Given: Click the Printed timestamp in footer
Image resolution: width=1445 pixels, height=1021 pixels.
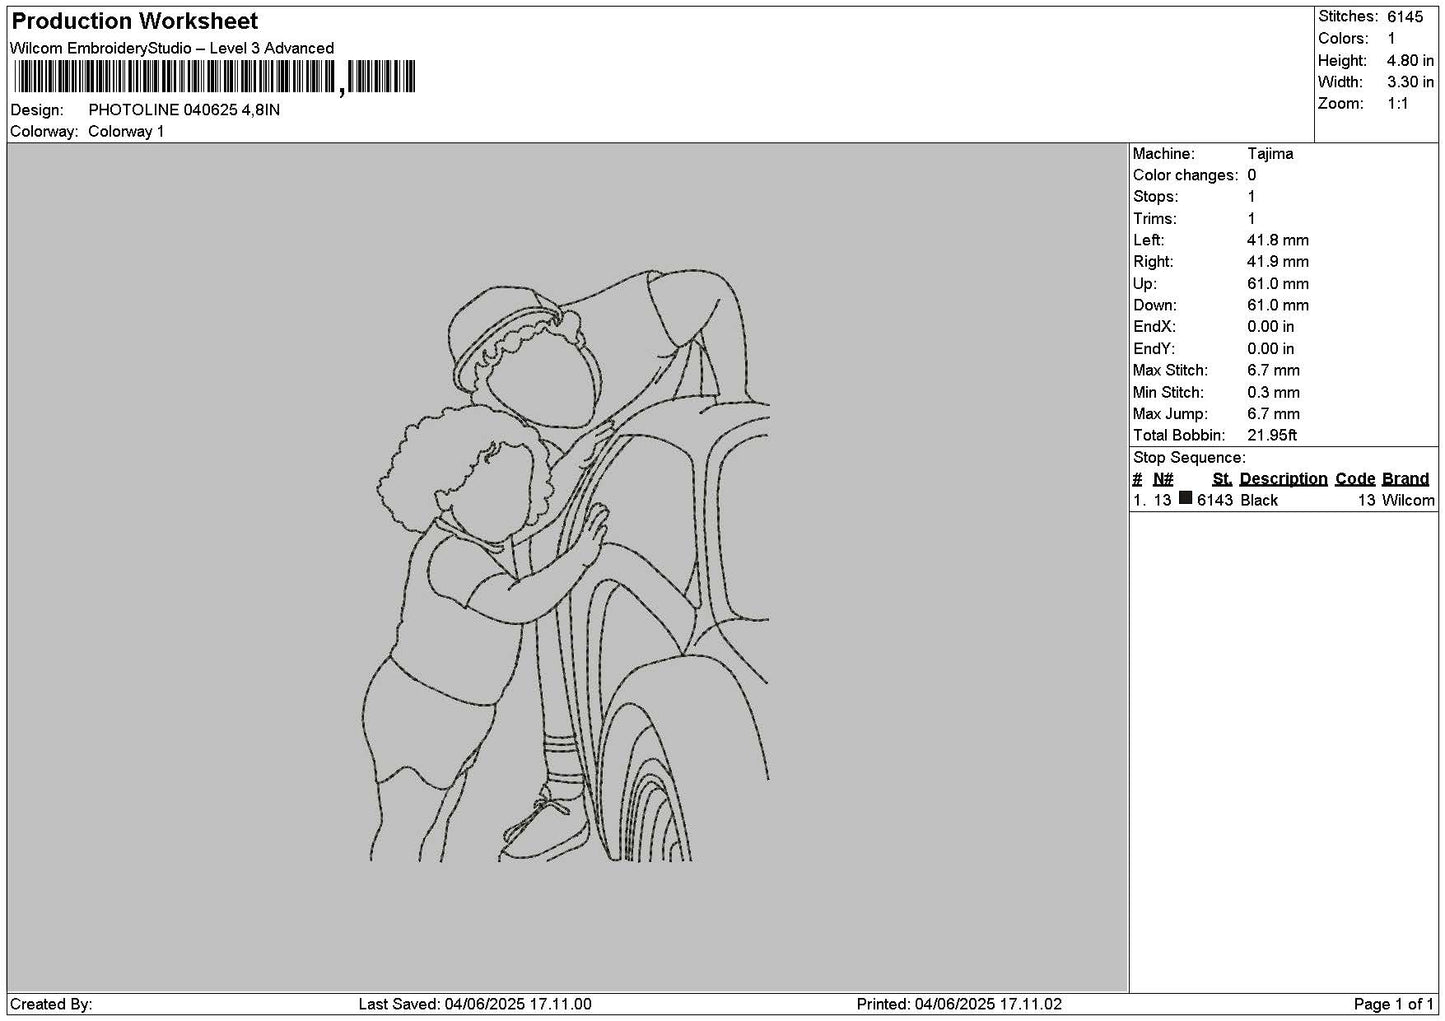Looking at the screenshot, I should click(959, 1004).
